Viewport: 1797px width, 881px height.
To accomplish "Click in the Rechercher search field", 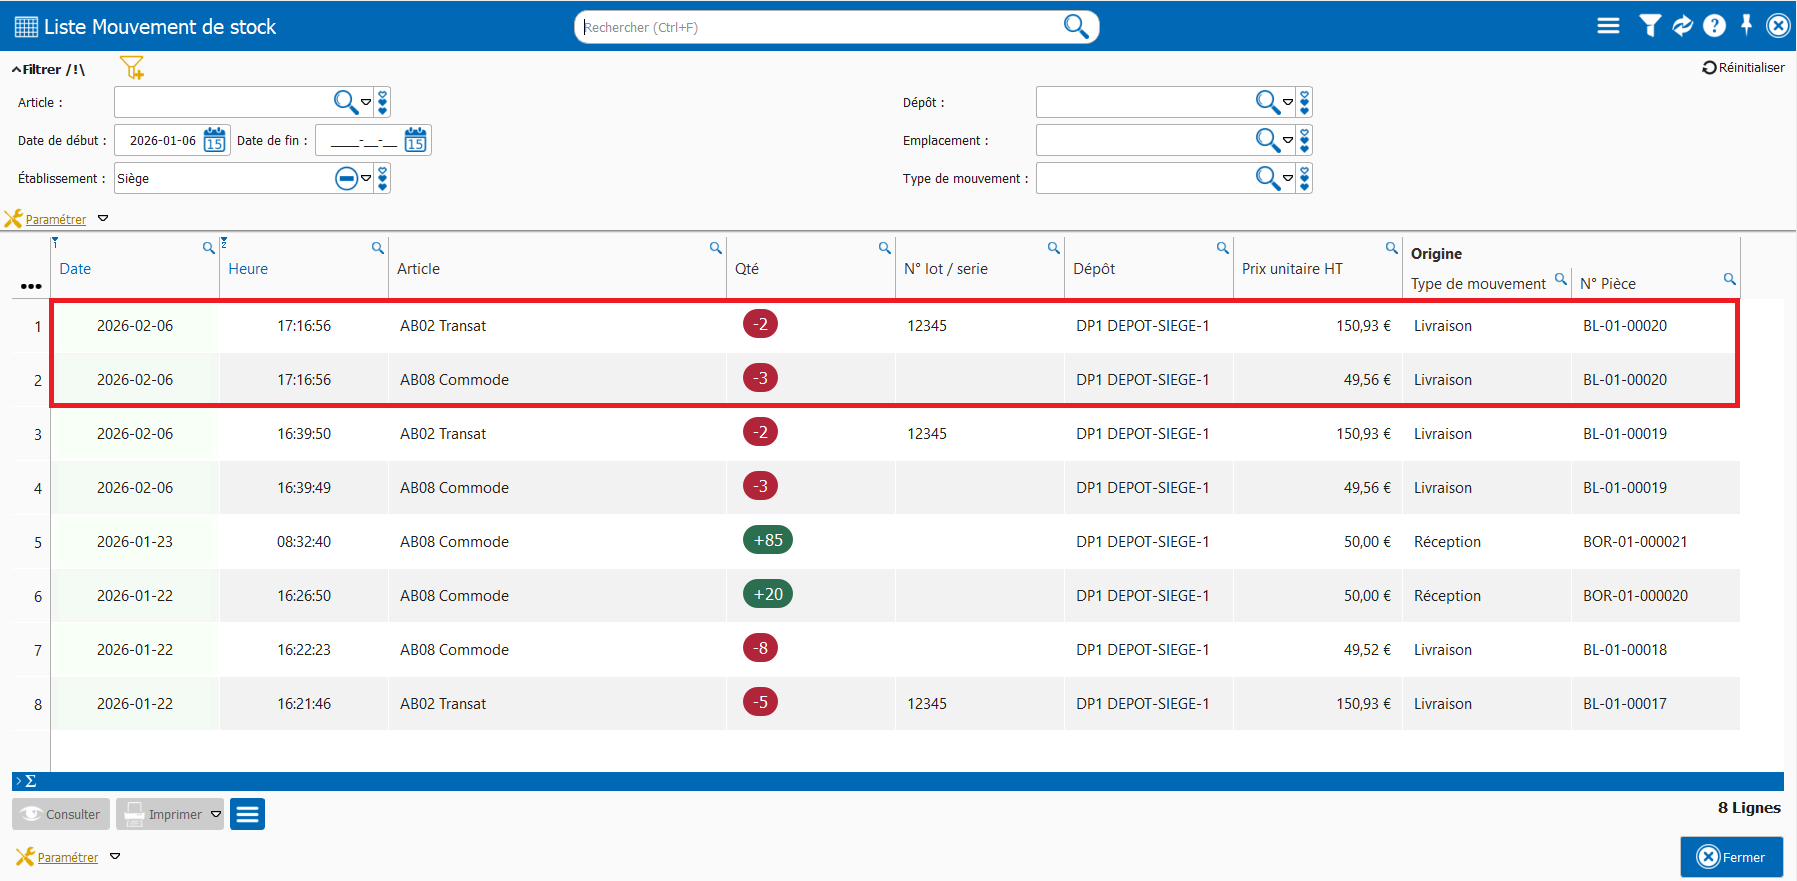I will pos(820,27).
